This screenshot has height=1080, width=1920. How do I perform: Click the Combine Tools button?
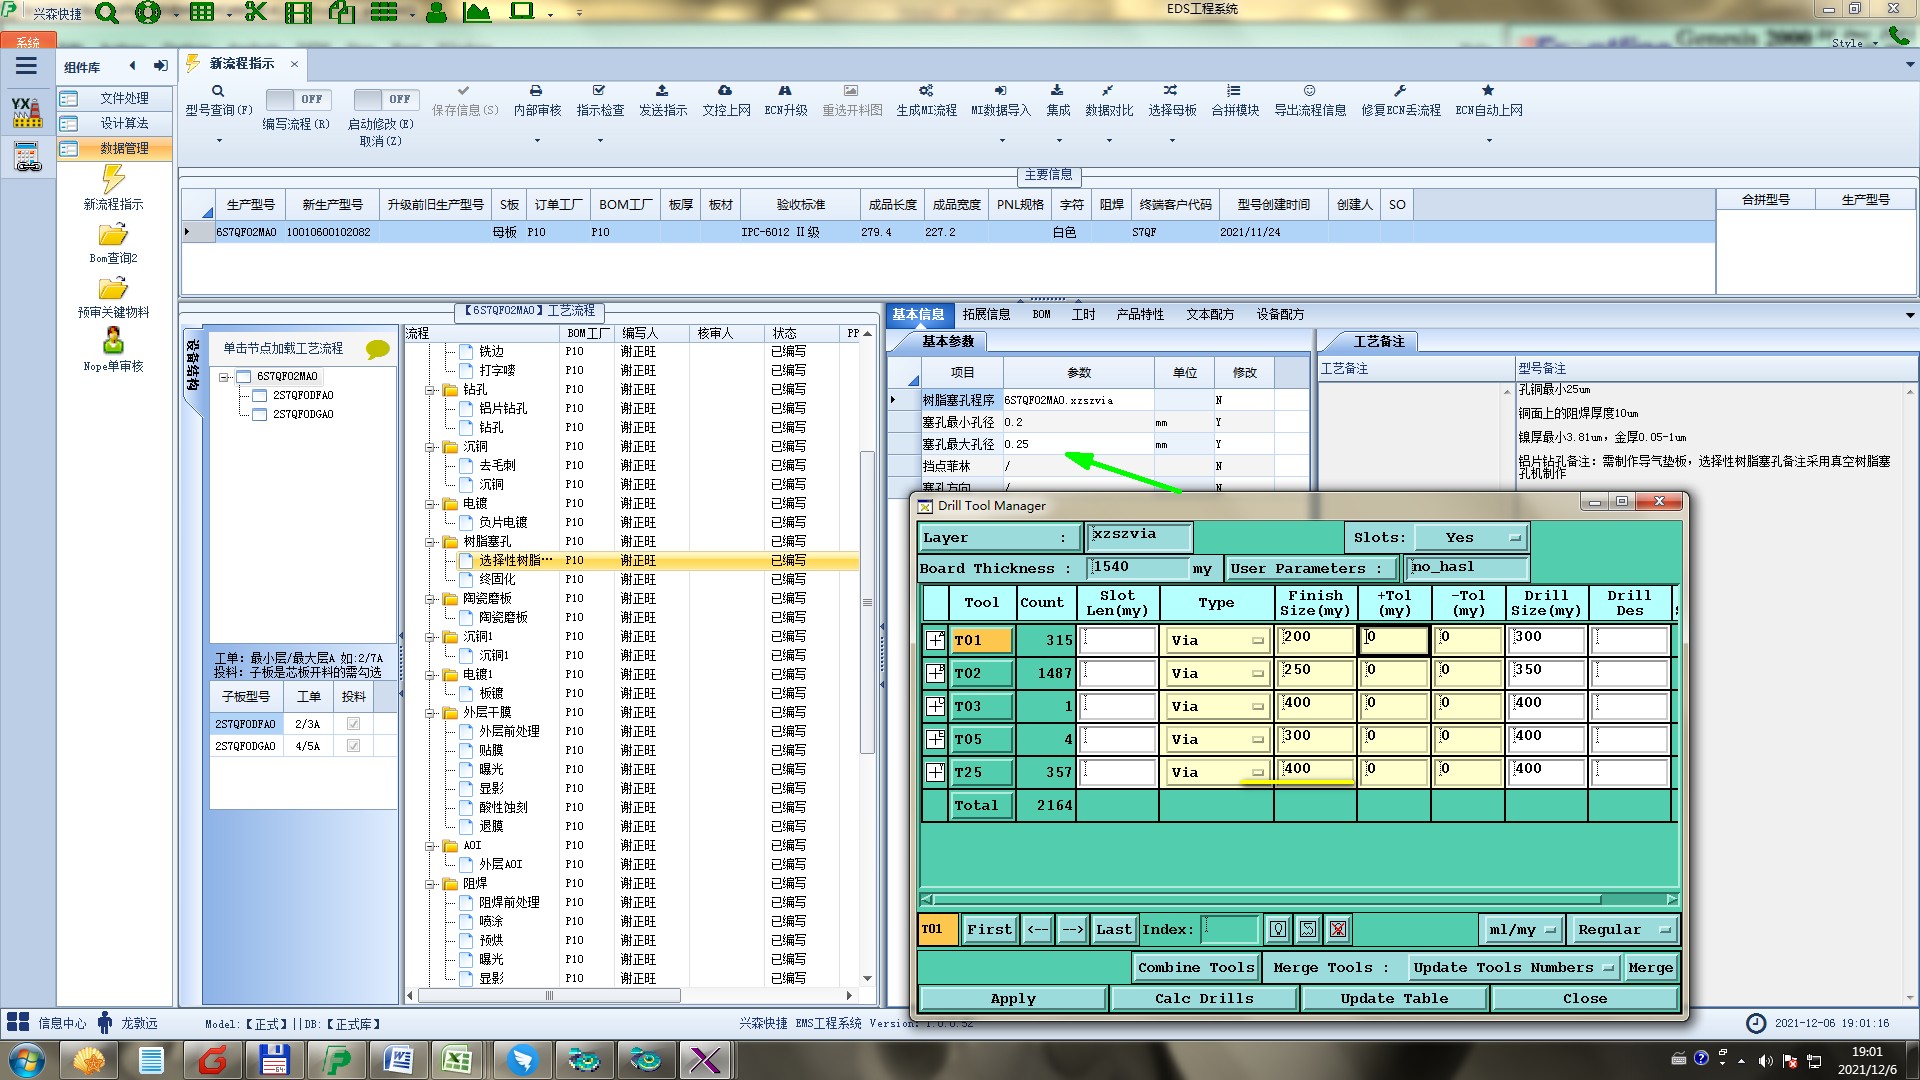tap(1195, 967)
